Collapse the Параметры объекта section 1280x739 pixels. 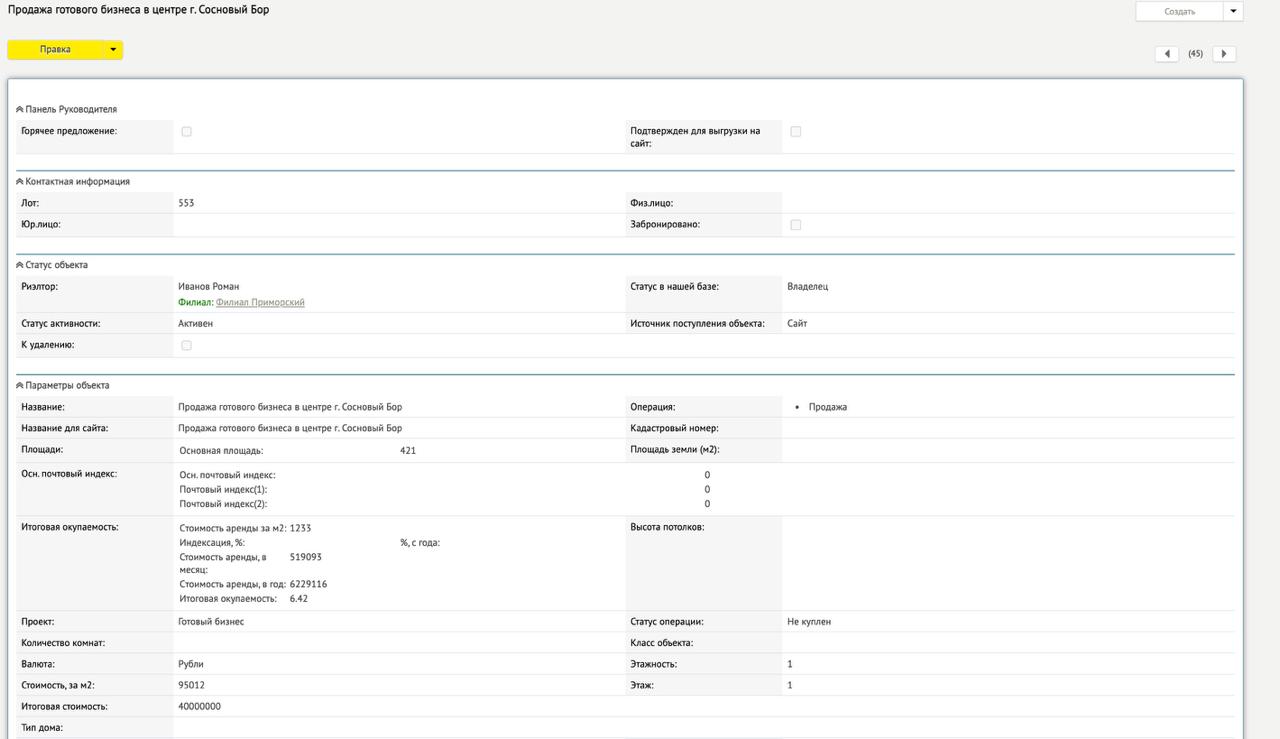point(20,385)
